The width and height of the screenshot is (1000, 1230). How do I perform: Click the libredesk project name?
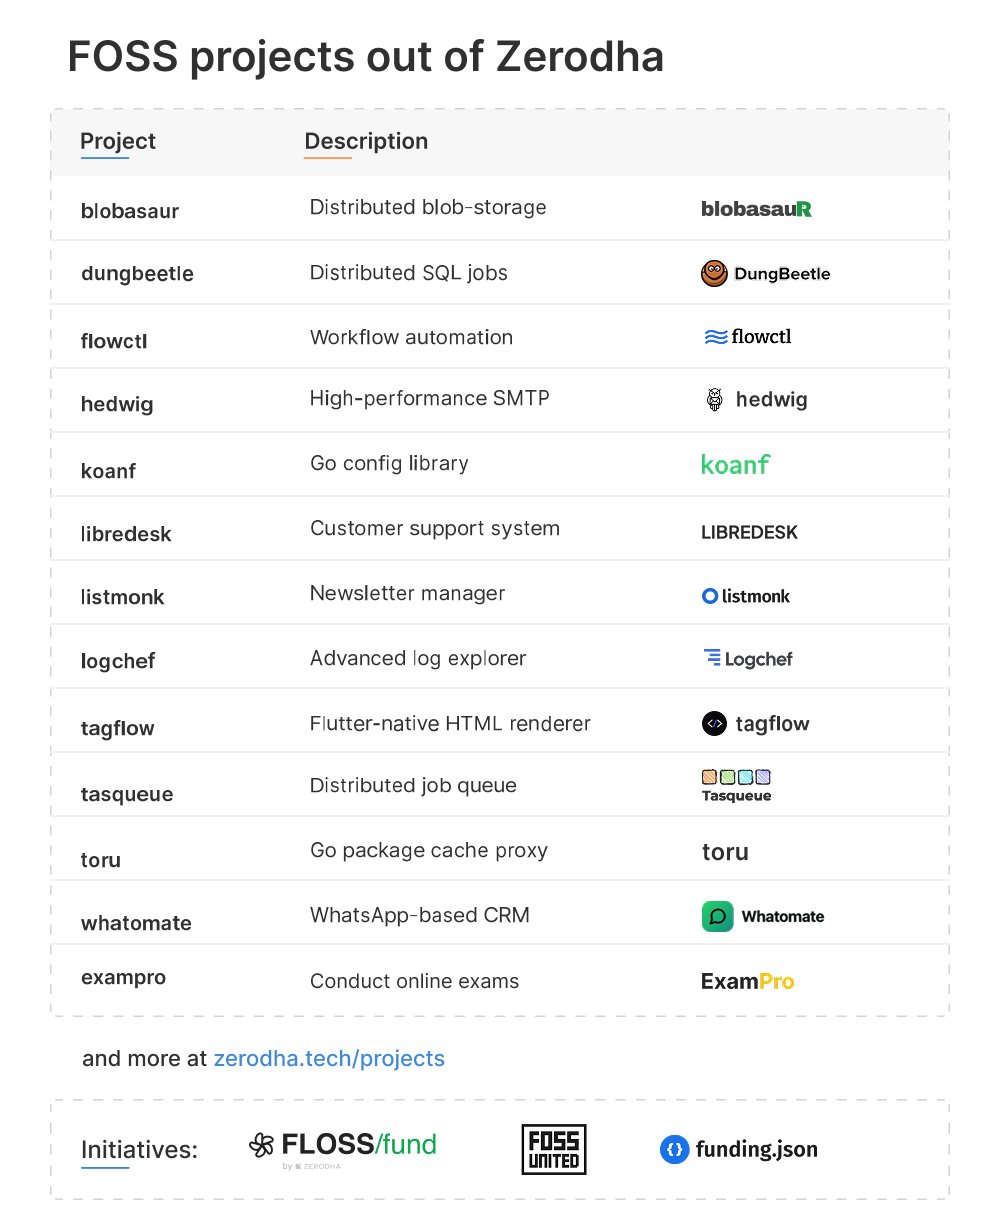tap(126, 534)
